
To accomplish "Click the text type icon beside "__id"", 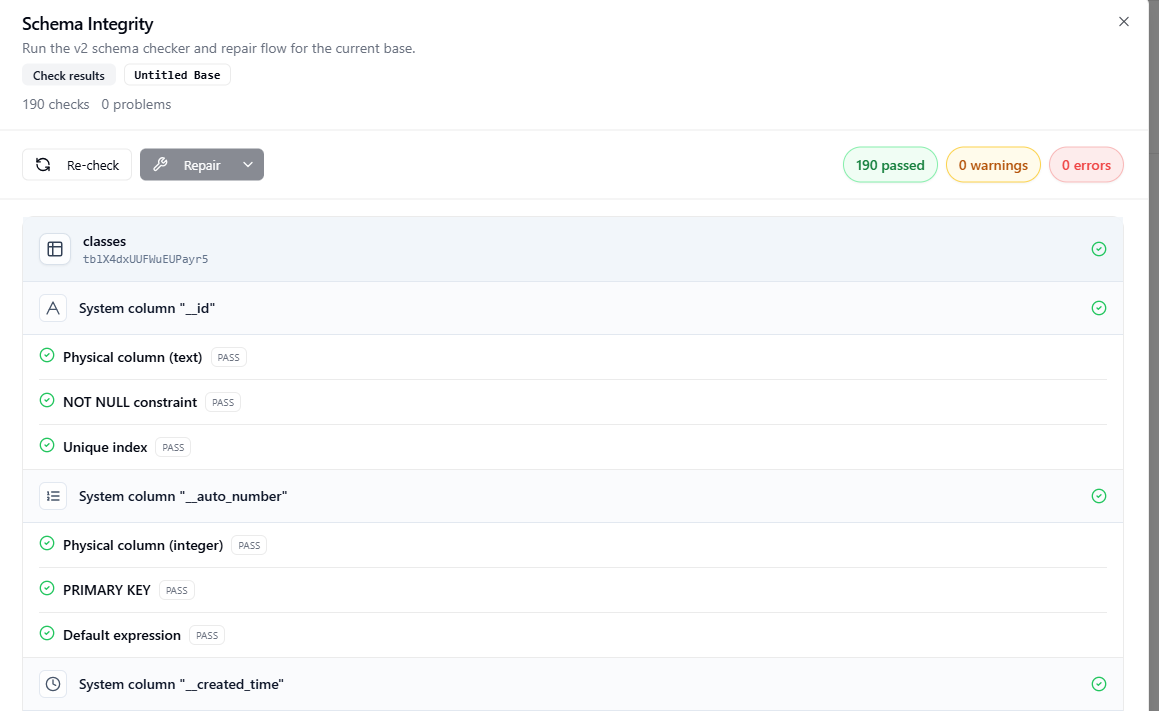I will point(53,308).
